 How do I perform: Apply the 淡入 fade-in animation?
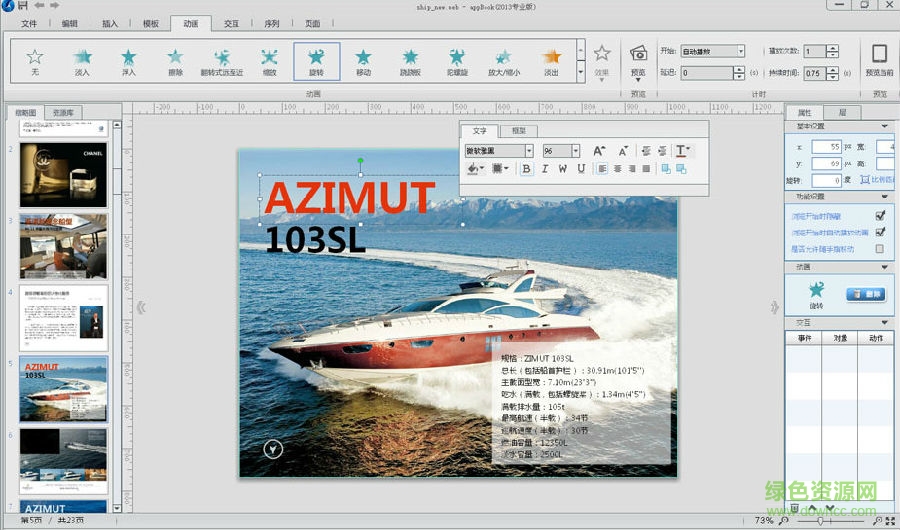(x=81, y=61)
